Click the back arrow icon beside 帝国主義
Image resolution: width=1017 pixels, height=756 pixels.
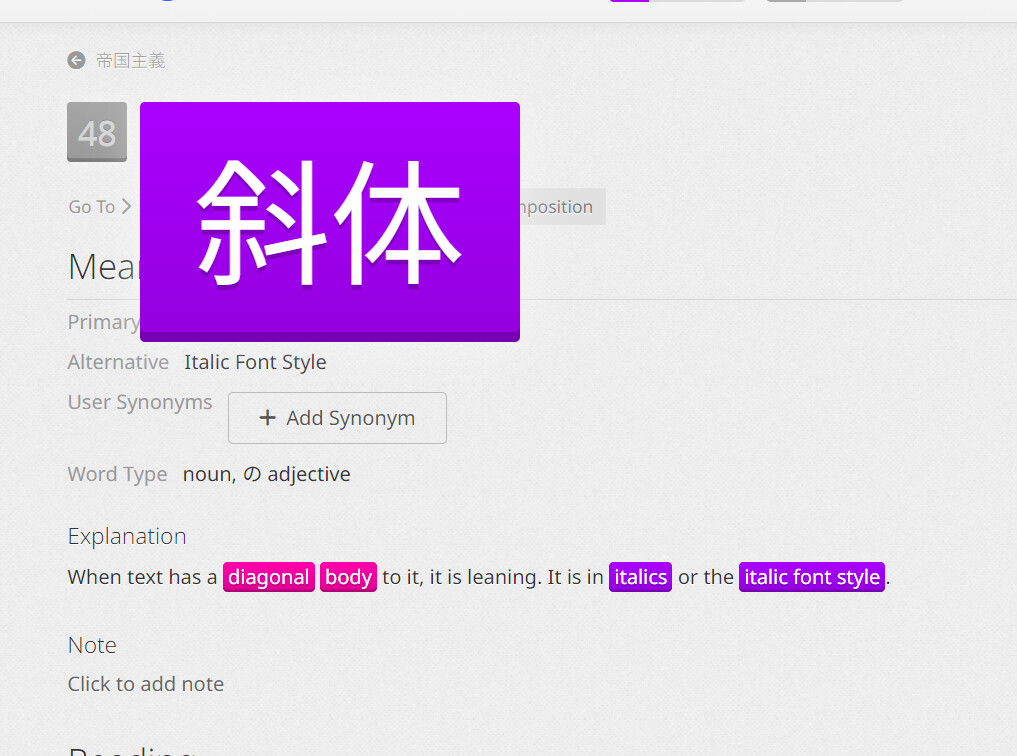[77, 60]
